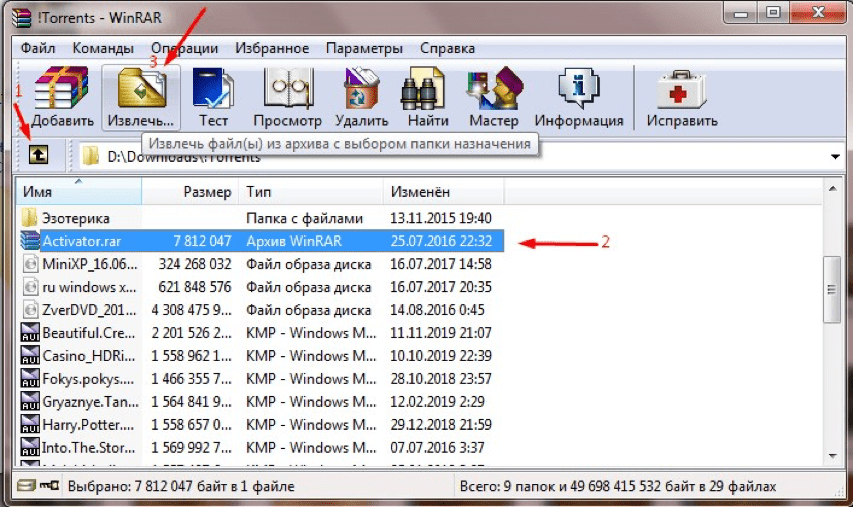Open the Параметры menu
Viewport: 853px width, 507px height.
coord(364,48)
